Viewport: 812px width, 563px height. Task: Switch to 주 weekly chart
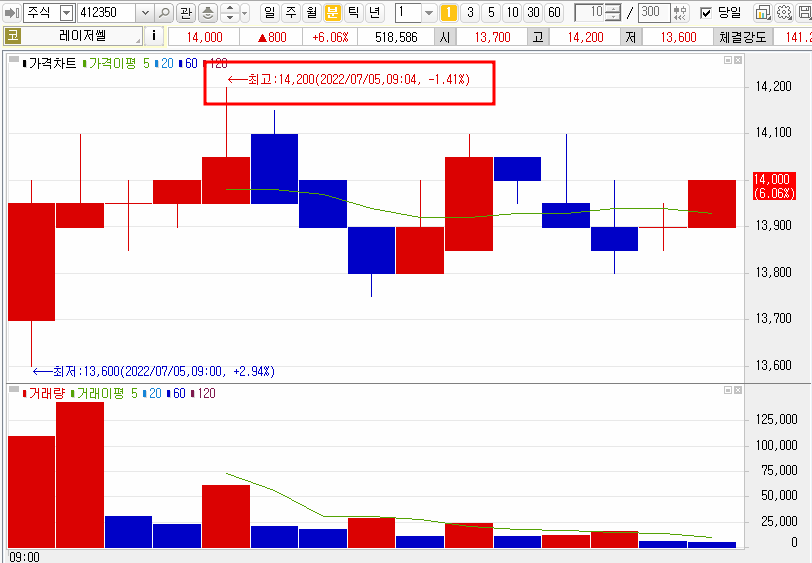(x=291, y=12)
